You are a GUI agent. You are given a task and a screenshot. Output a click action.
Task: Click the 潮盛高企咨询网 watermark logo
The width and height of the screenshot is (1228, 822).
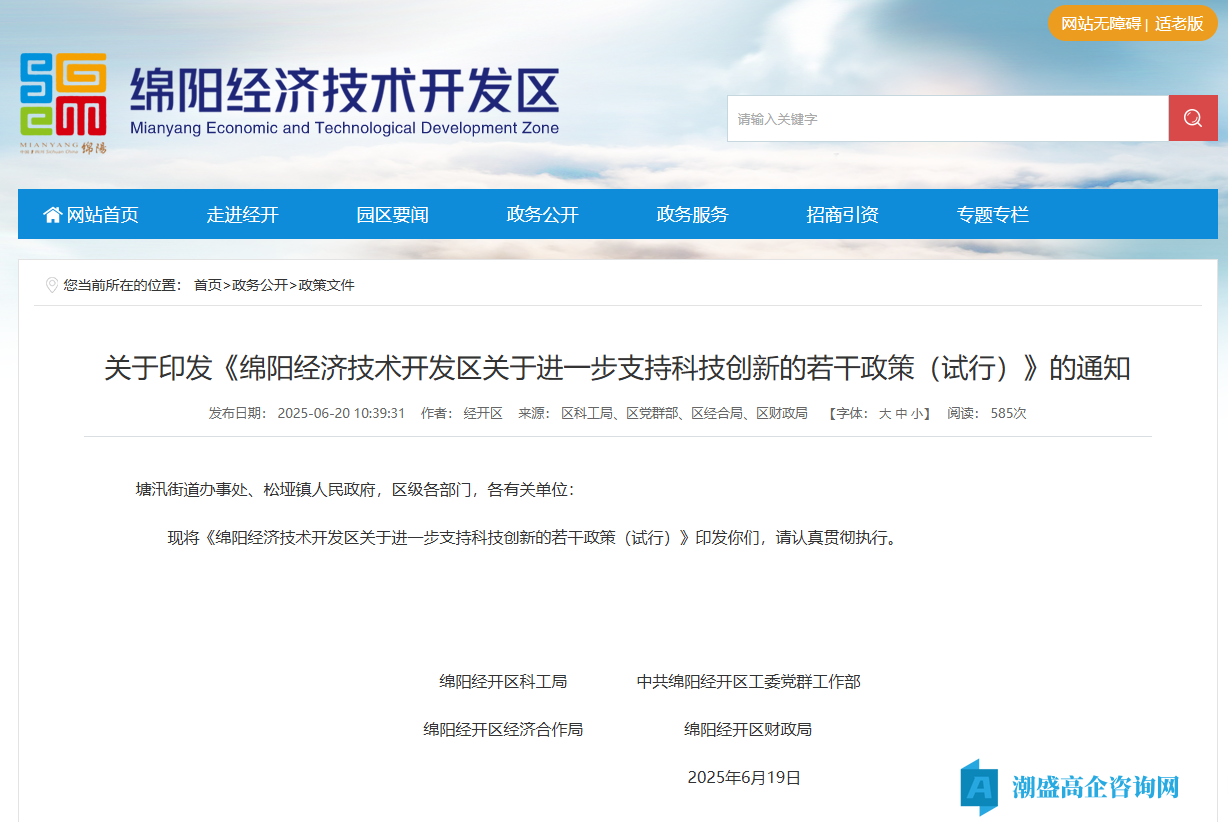[x=1070, y=786]
